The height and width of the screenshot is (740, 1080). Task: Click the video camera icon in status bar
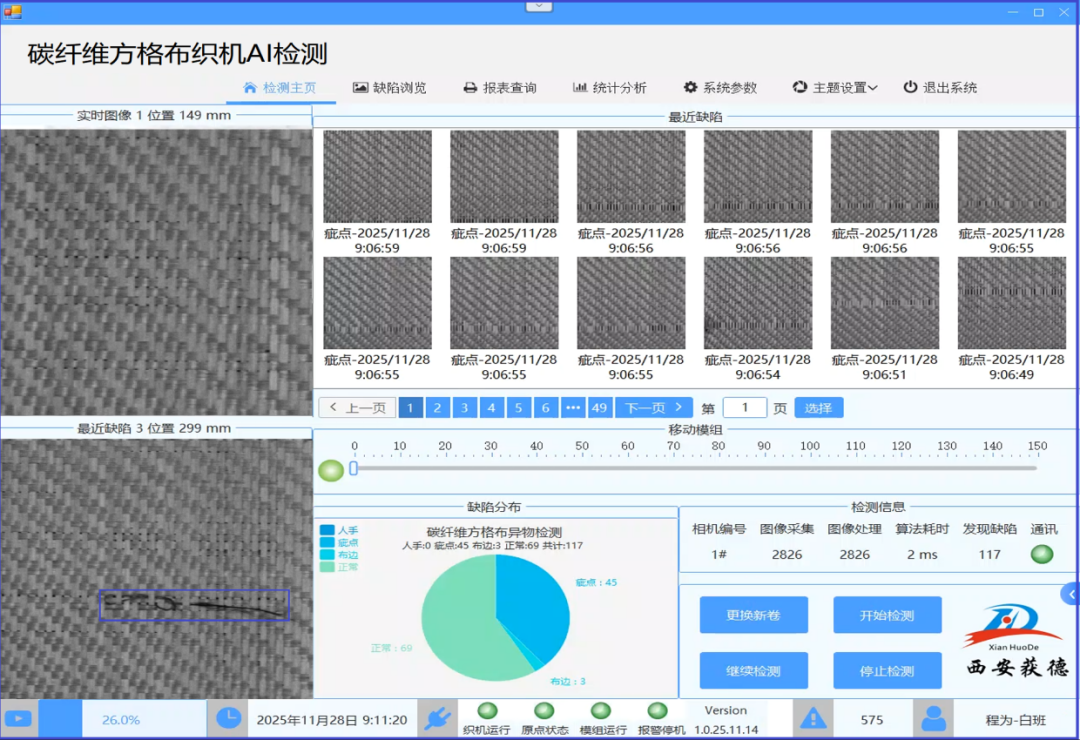19,719
